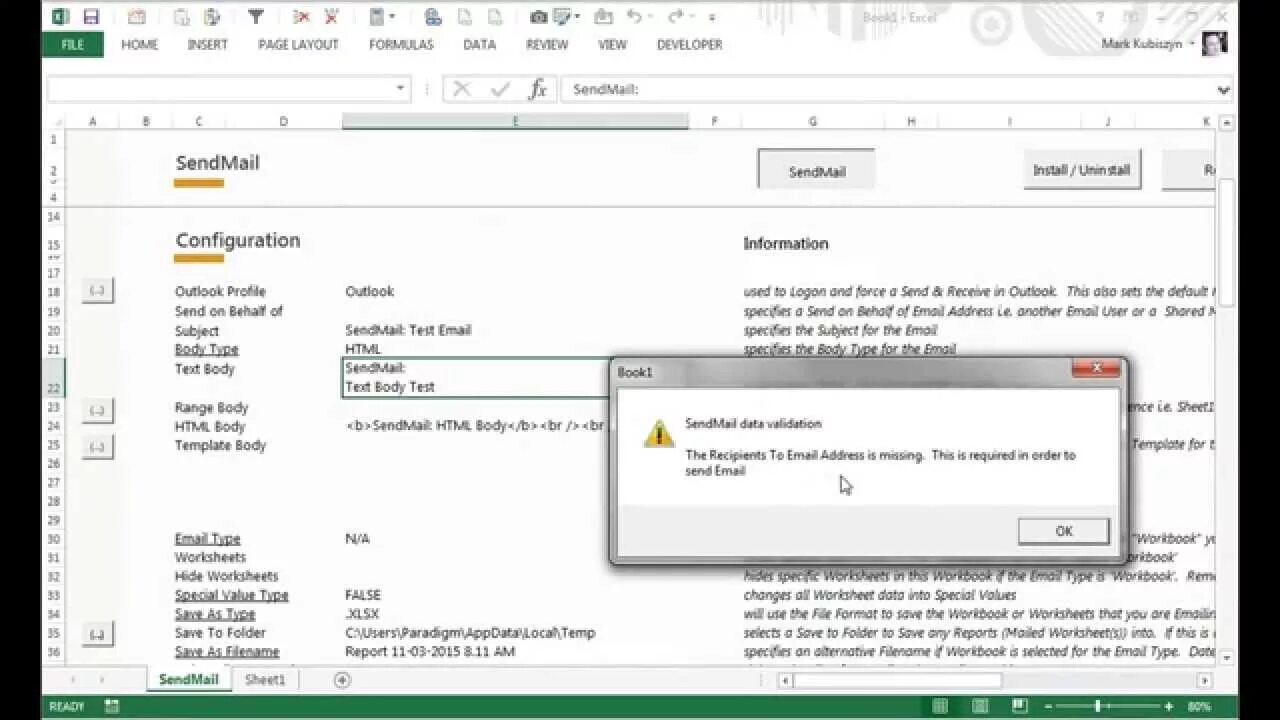Open the calculator icon's dropdown arrow

coord(392,17)
